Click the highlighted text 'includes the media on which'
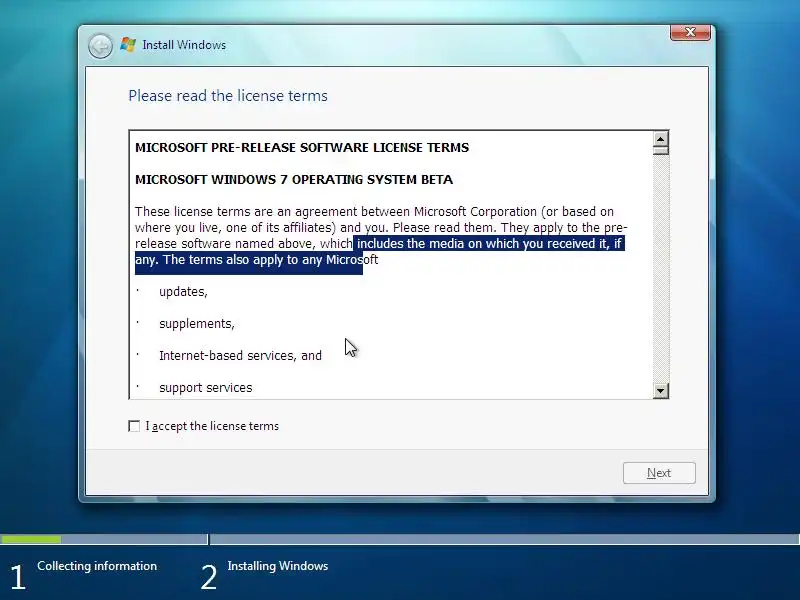Screen dimensions: 800x600 click(436, 244)
